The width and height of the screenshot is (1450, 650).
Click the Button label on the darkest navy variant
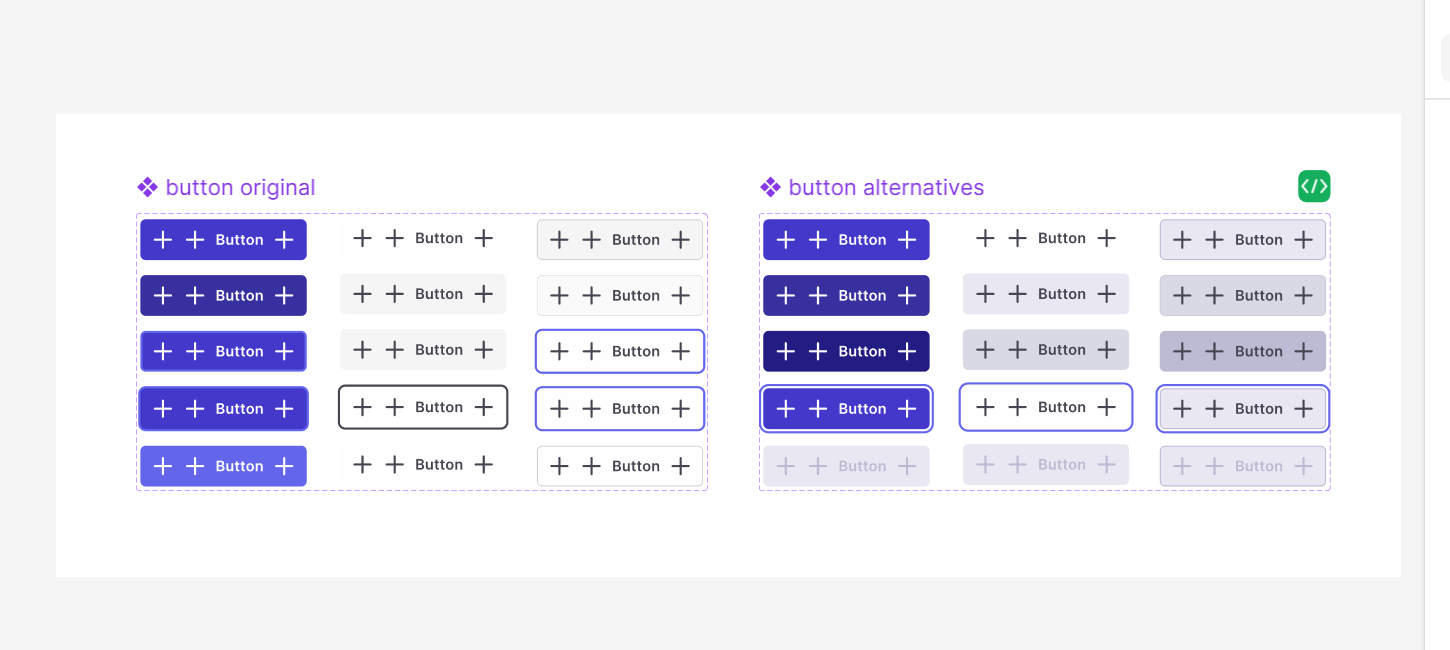tap(862, 351)
